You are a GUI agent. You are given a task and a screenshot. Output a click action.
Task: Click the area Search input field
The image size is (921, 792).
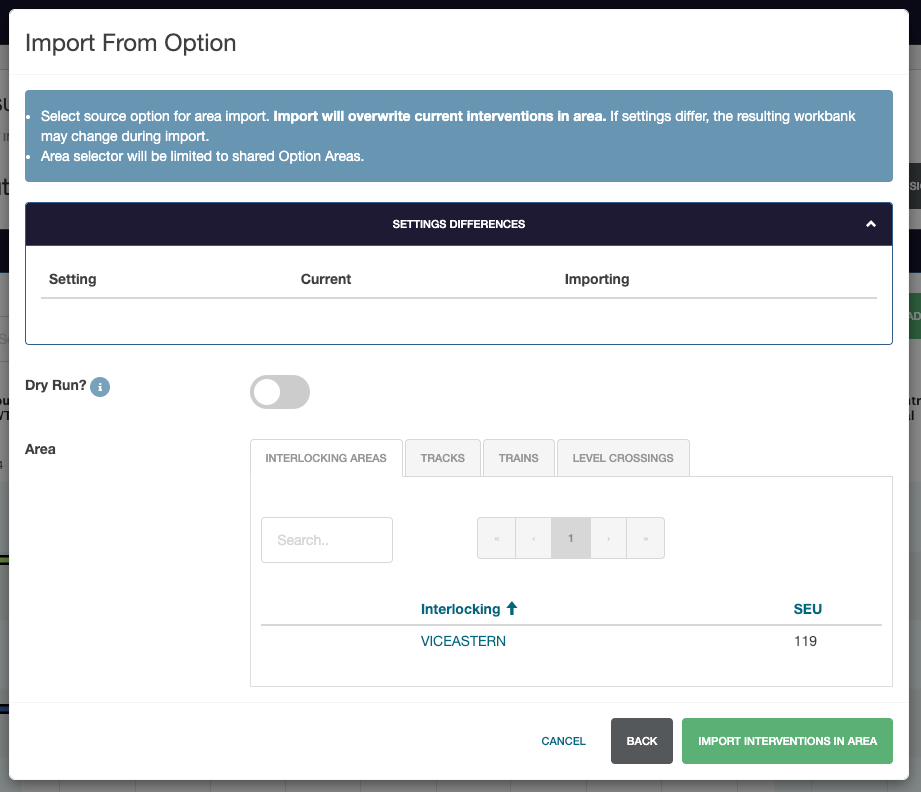click(327, 540)
